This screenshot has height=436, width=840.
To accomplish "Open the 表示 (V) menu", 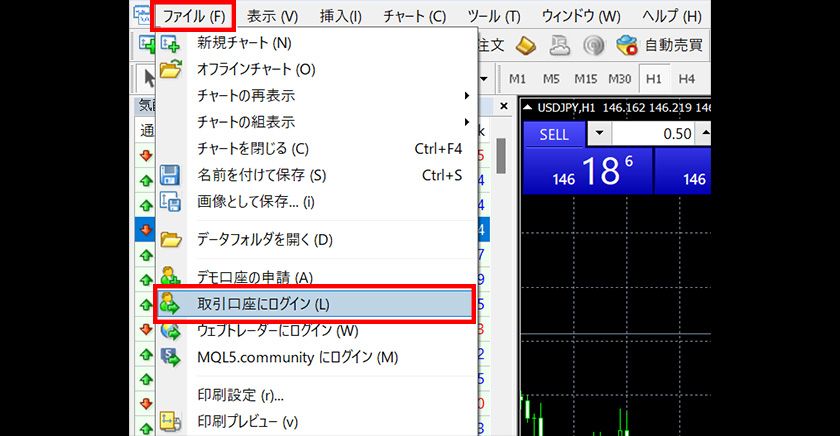I will pyautogui.click(x=272, y=17).
